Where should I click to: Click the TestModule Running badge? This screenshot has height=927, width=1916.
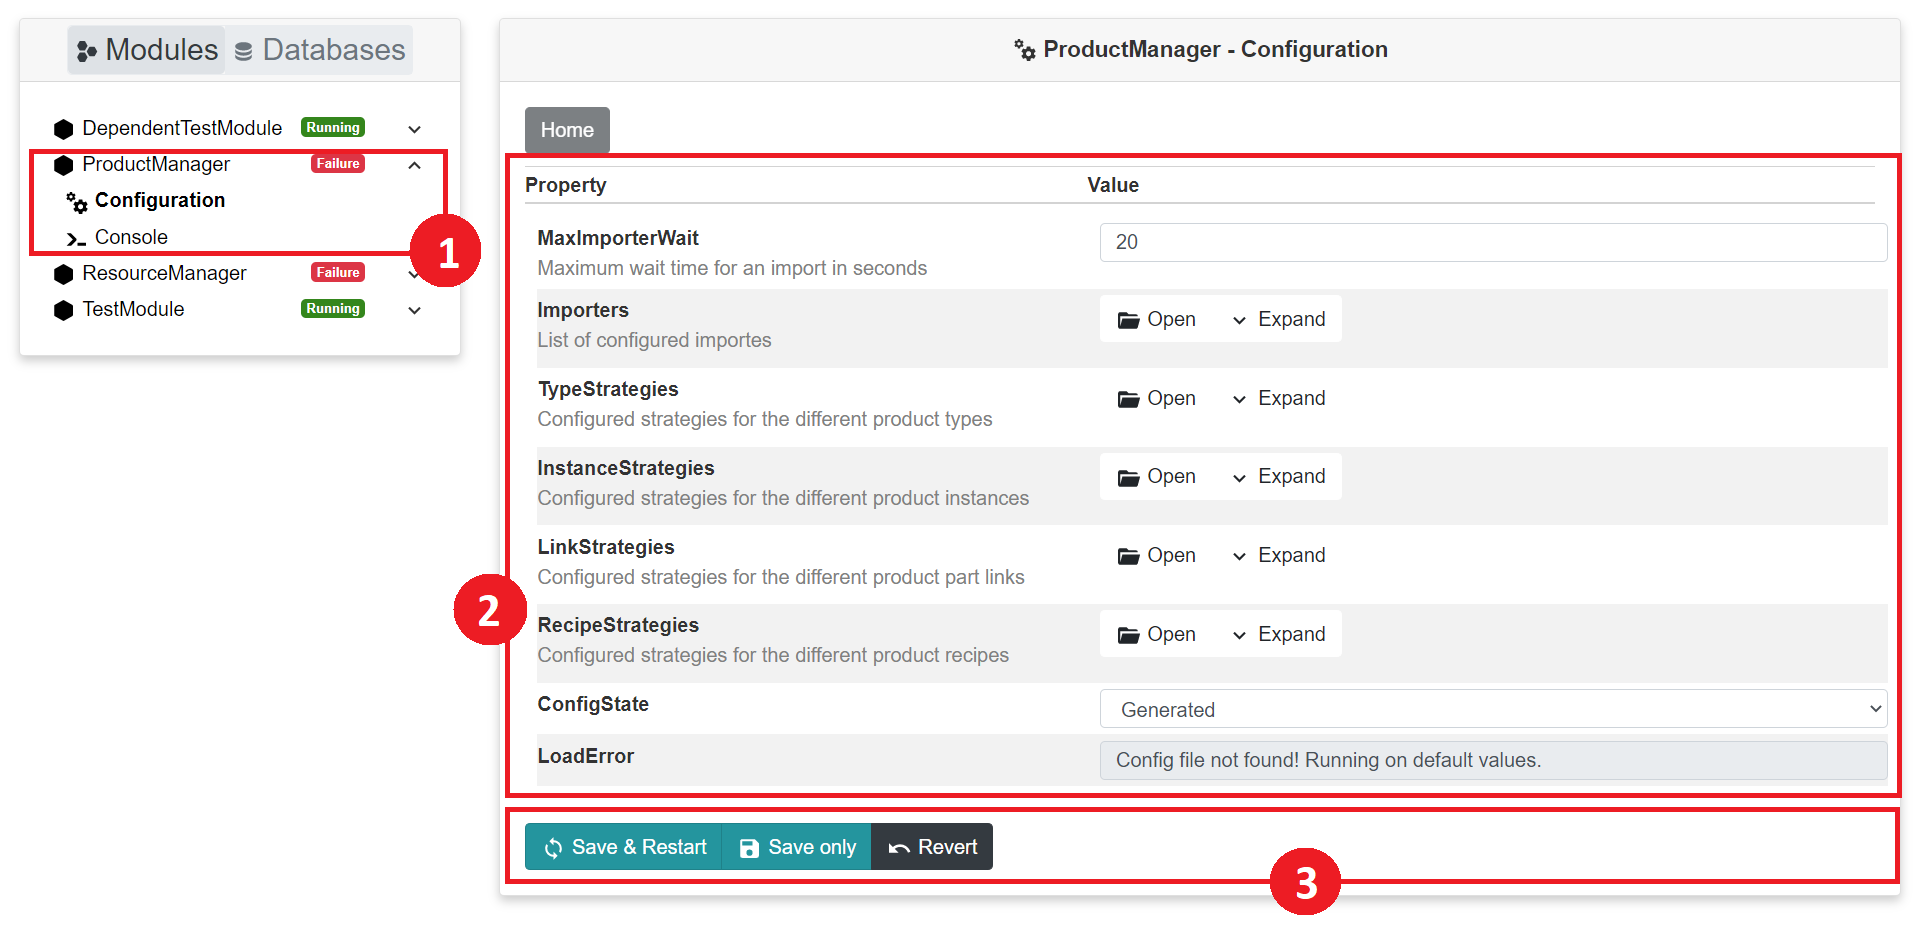[x=333, y=309]
